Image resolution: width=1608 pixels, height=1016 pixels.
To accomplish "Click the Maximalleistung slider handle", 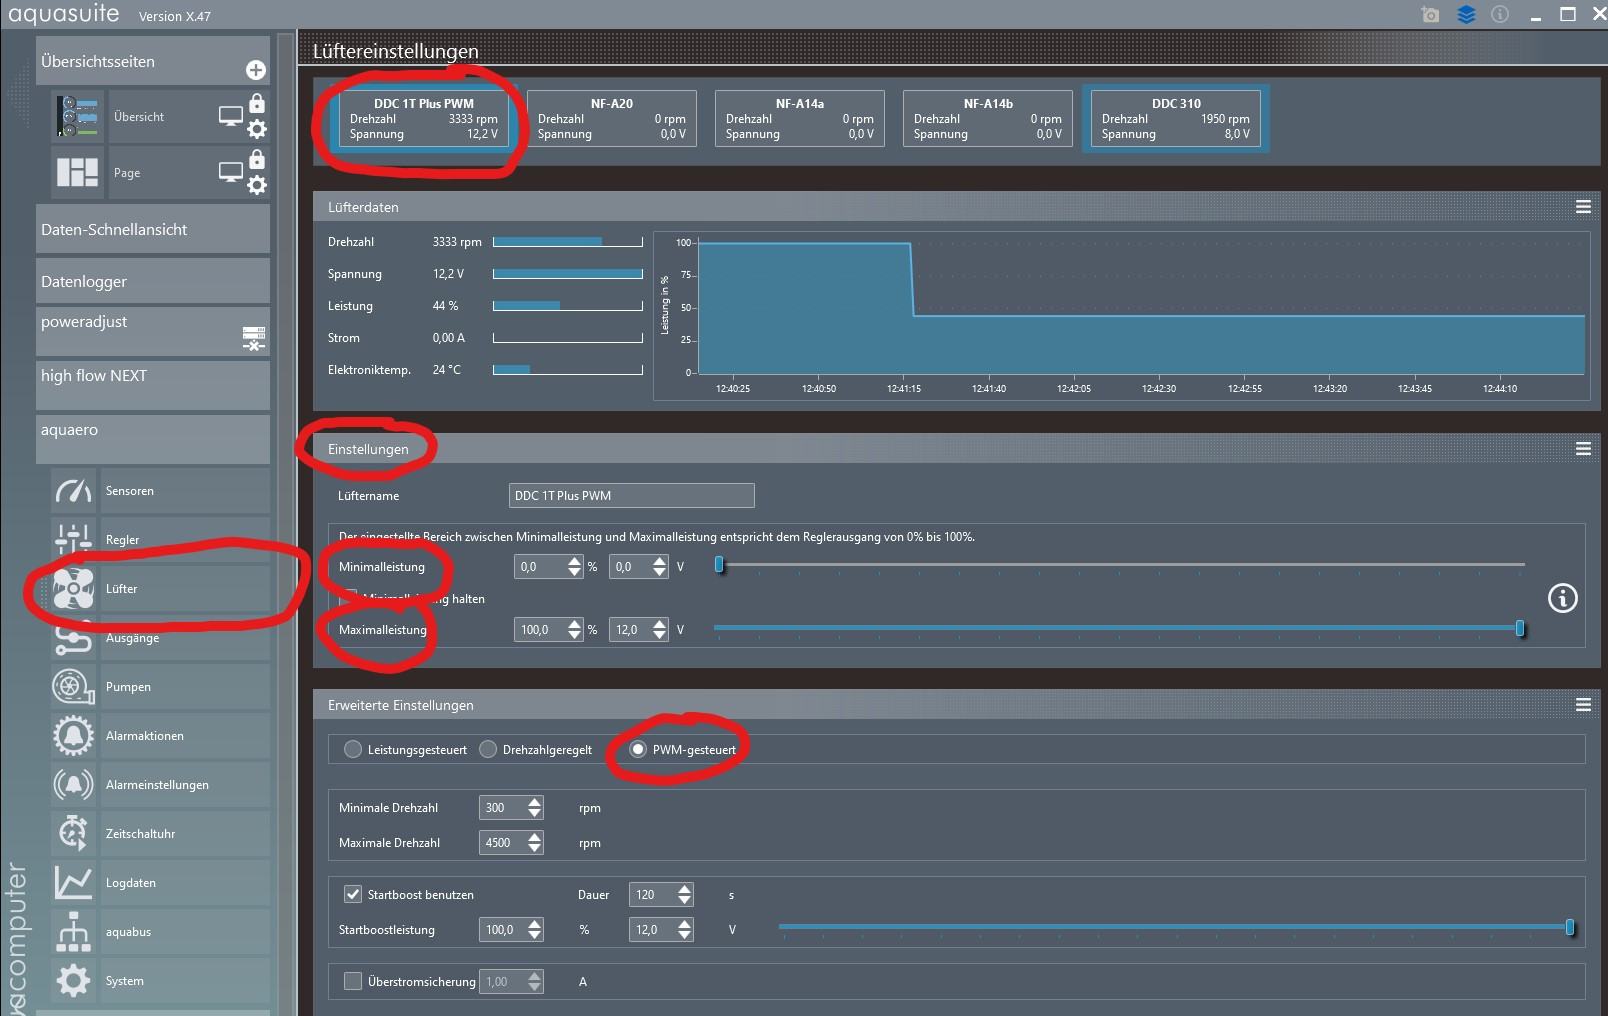I will click(1520, 628).
